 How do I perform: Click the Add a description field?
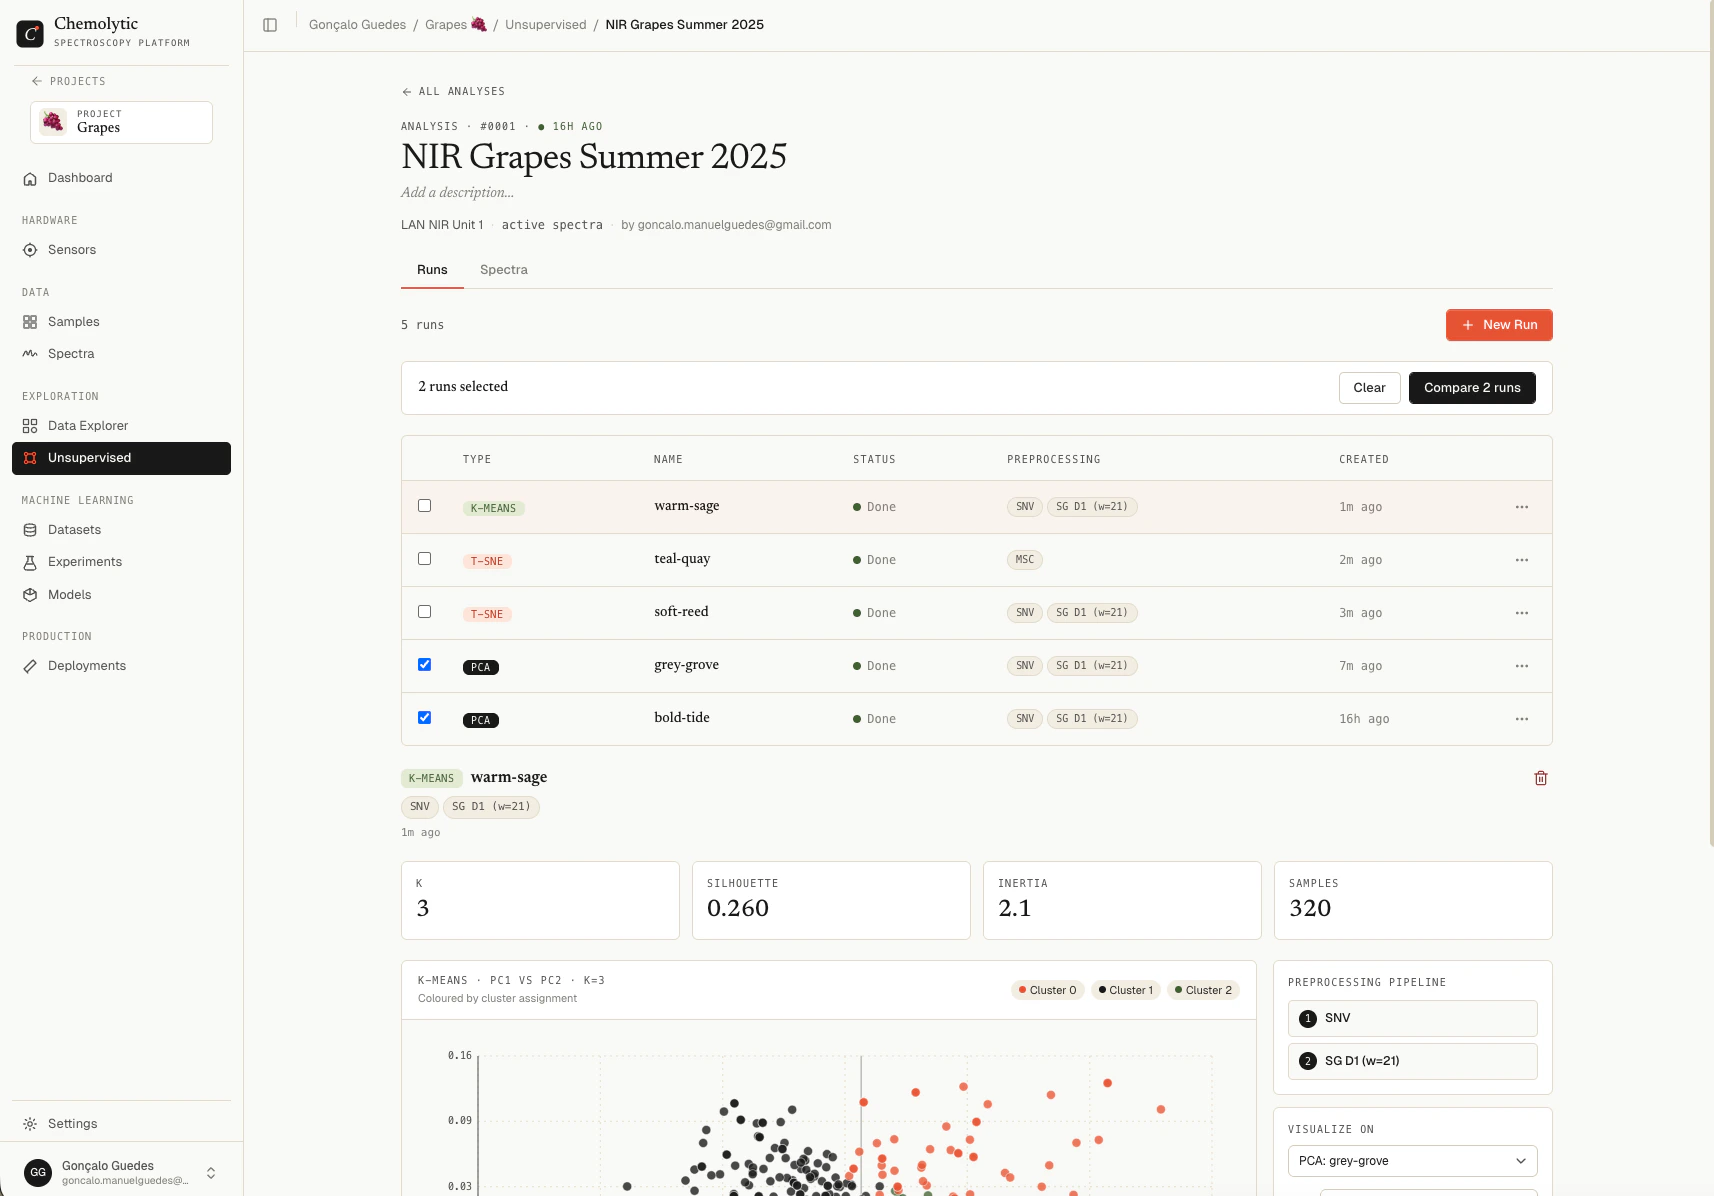pyautogui.click(x=457, y=193)
